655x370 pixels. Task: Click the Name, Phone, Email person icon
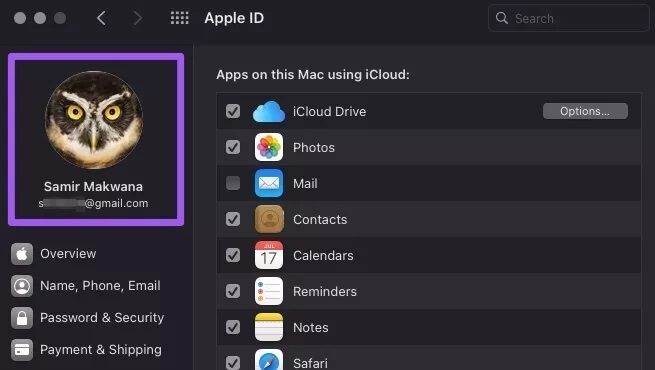[22, 286]
